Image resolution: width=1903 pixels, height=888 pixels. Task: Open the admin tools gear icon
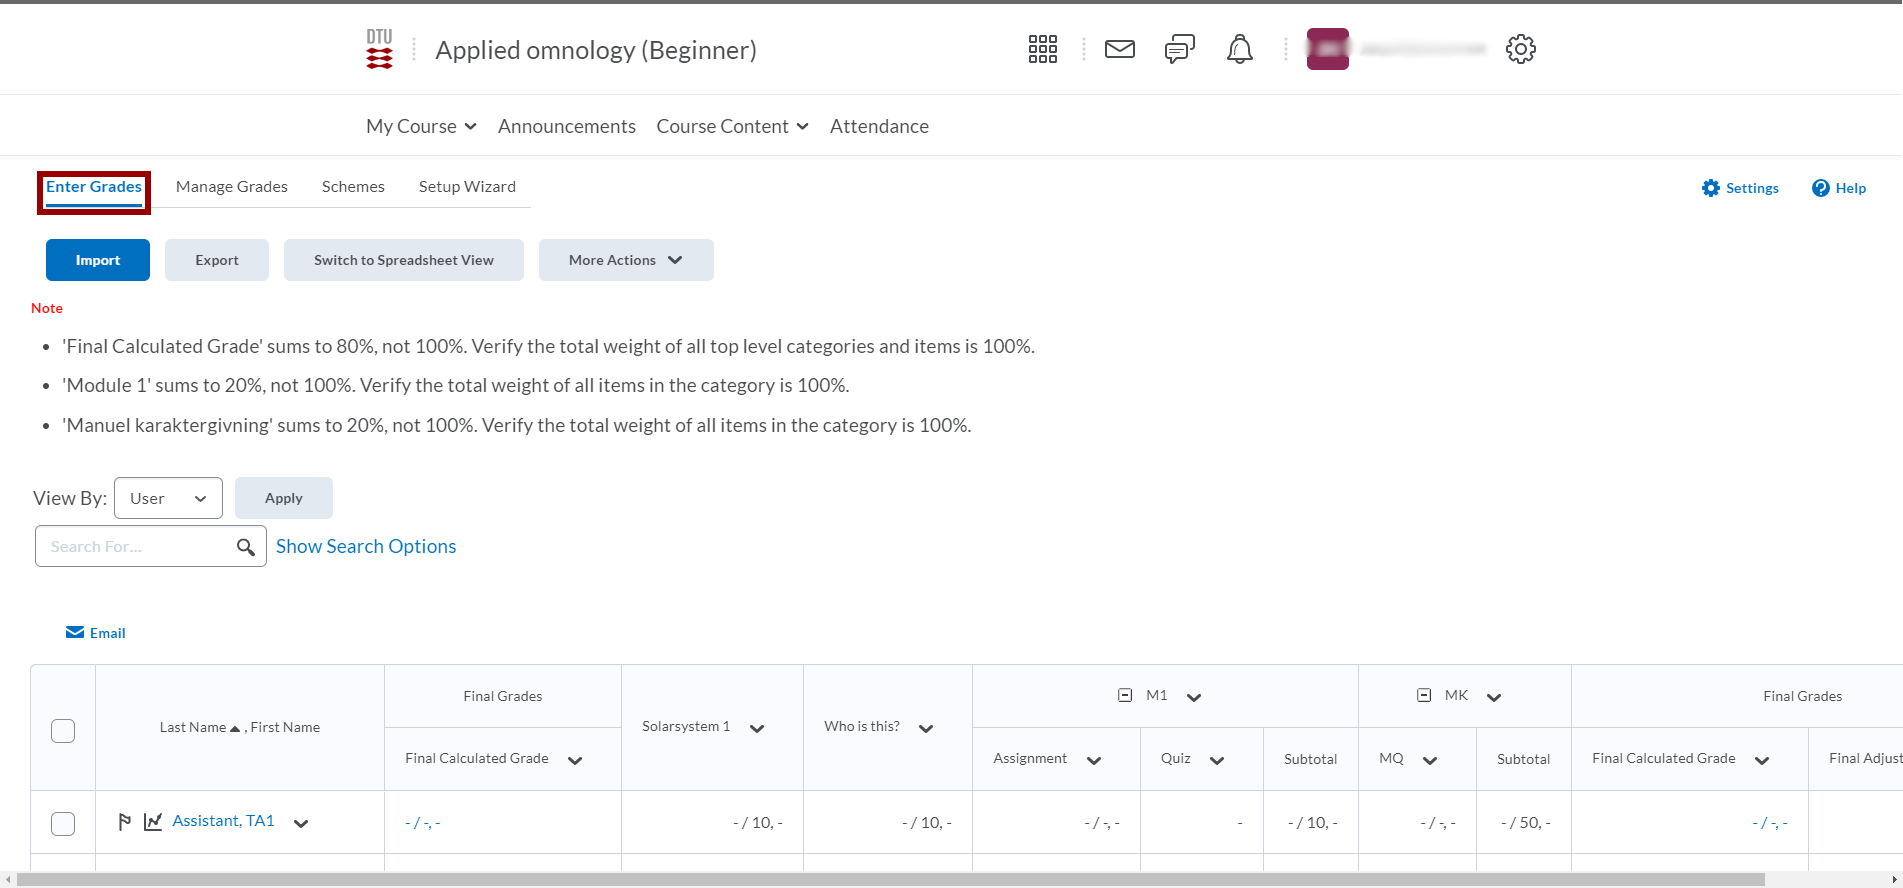tap(1520, 49)
